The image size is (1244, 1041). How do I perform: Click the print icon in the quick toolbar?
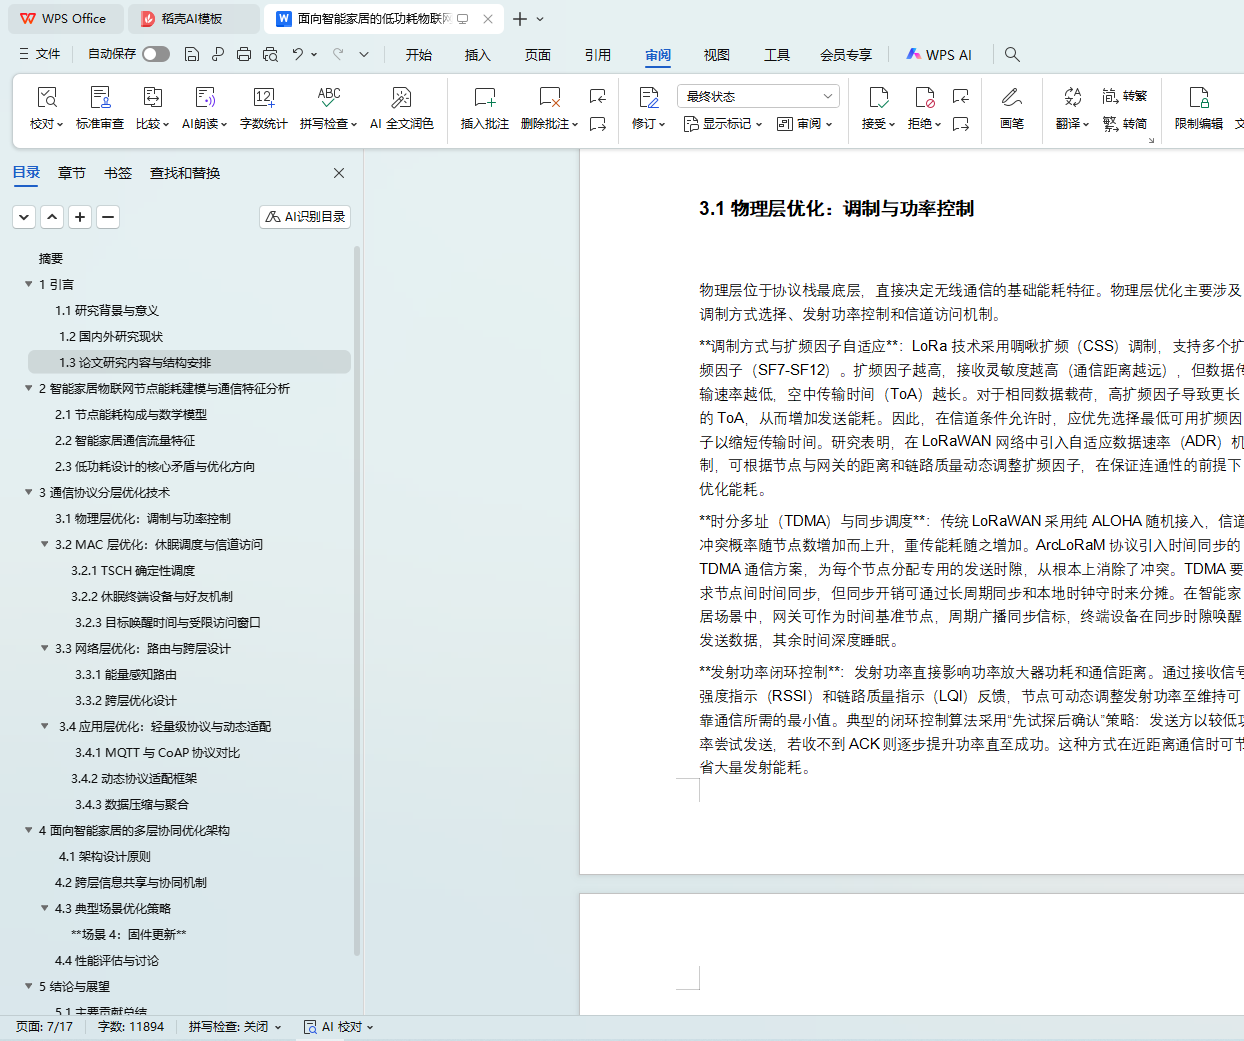[x=244, y=54]
